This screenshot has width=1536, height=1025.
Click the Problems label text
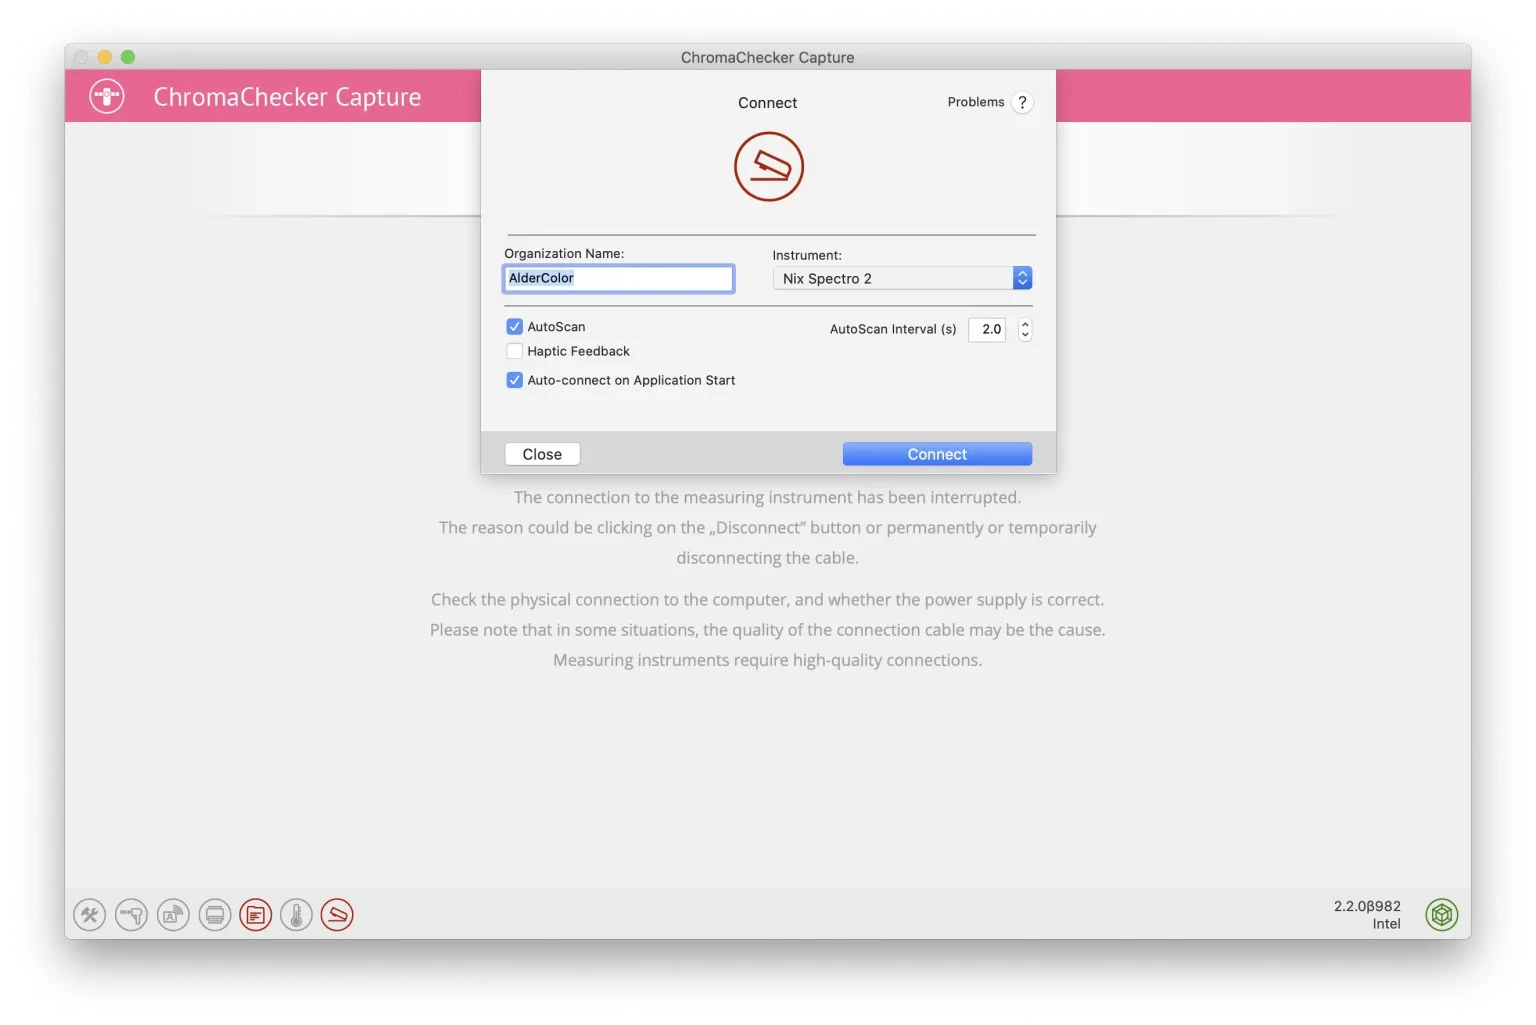[976, 102]
